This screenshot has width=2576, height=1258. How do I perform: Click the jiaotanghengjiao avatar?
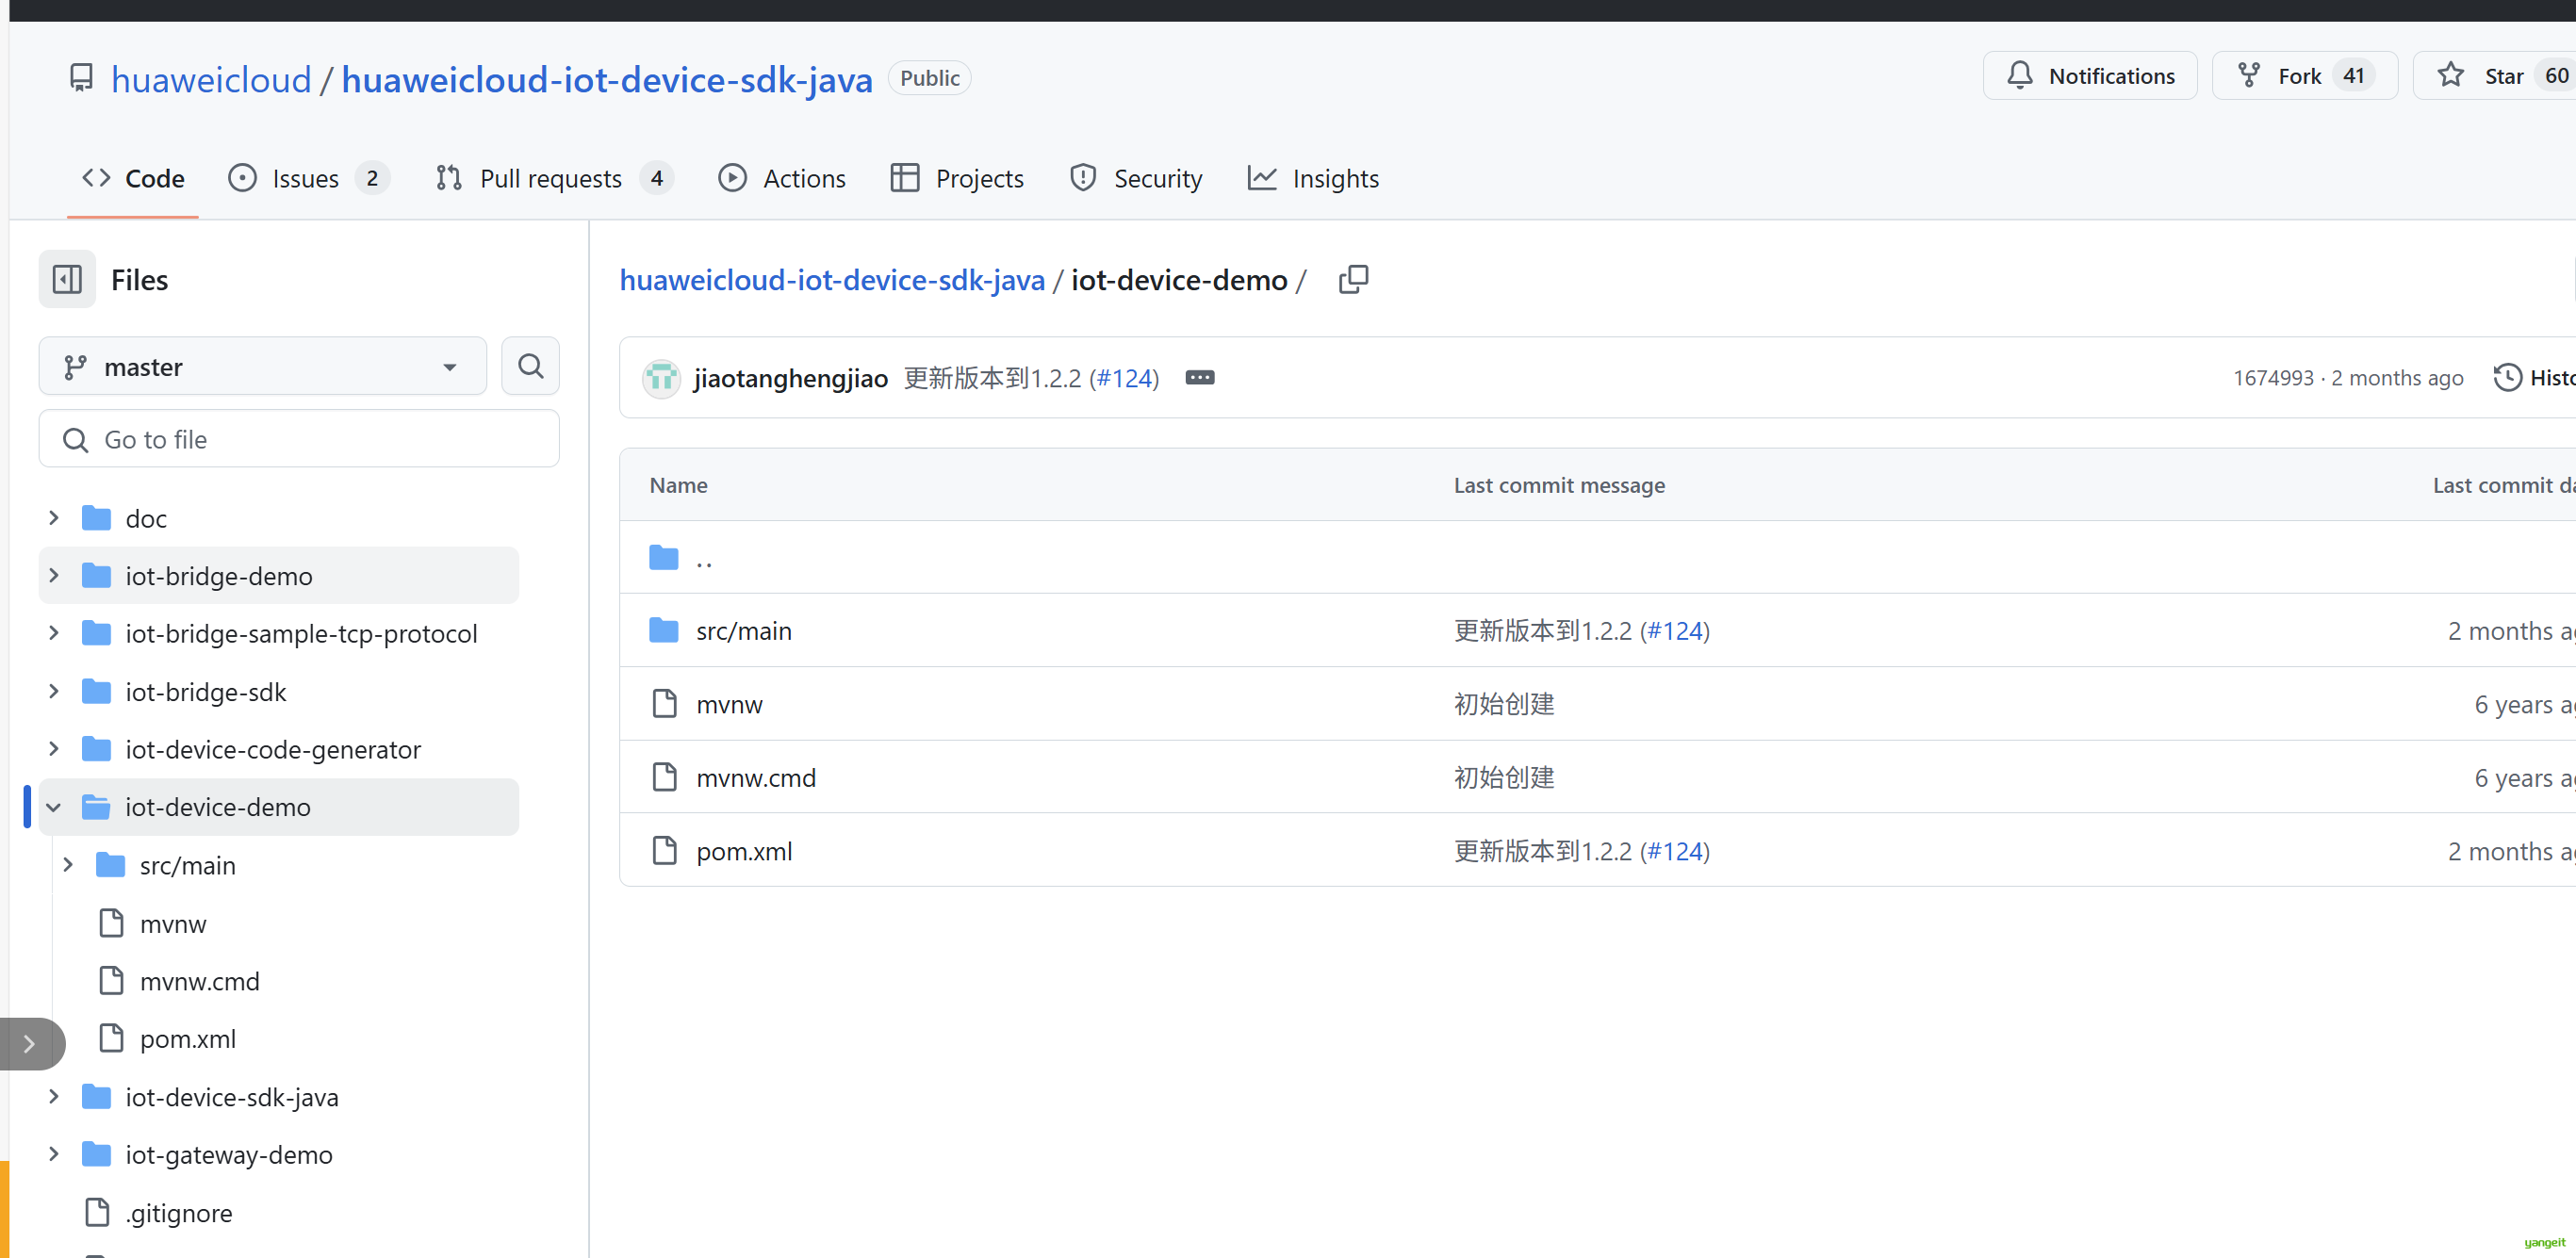pyautogui.click(x=661, y=378)
